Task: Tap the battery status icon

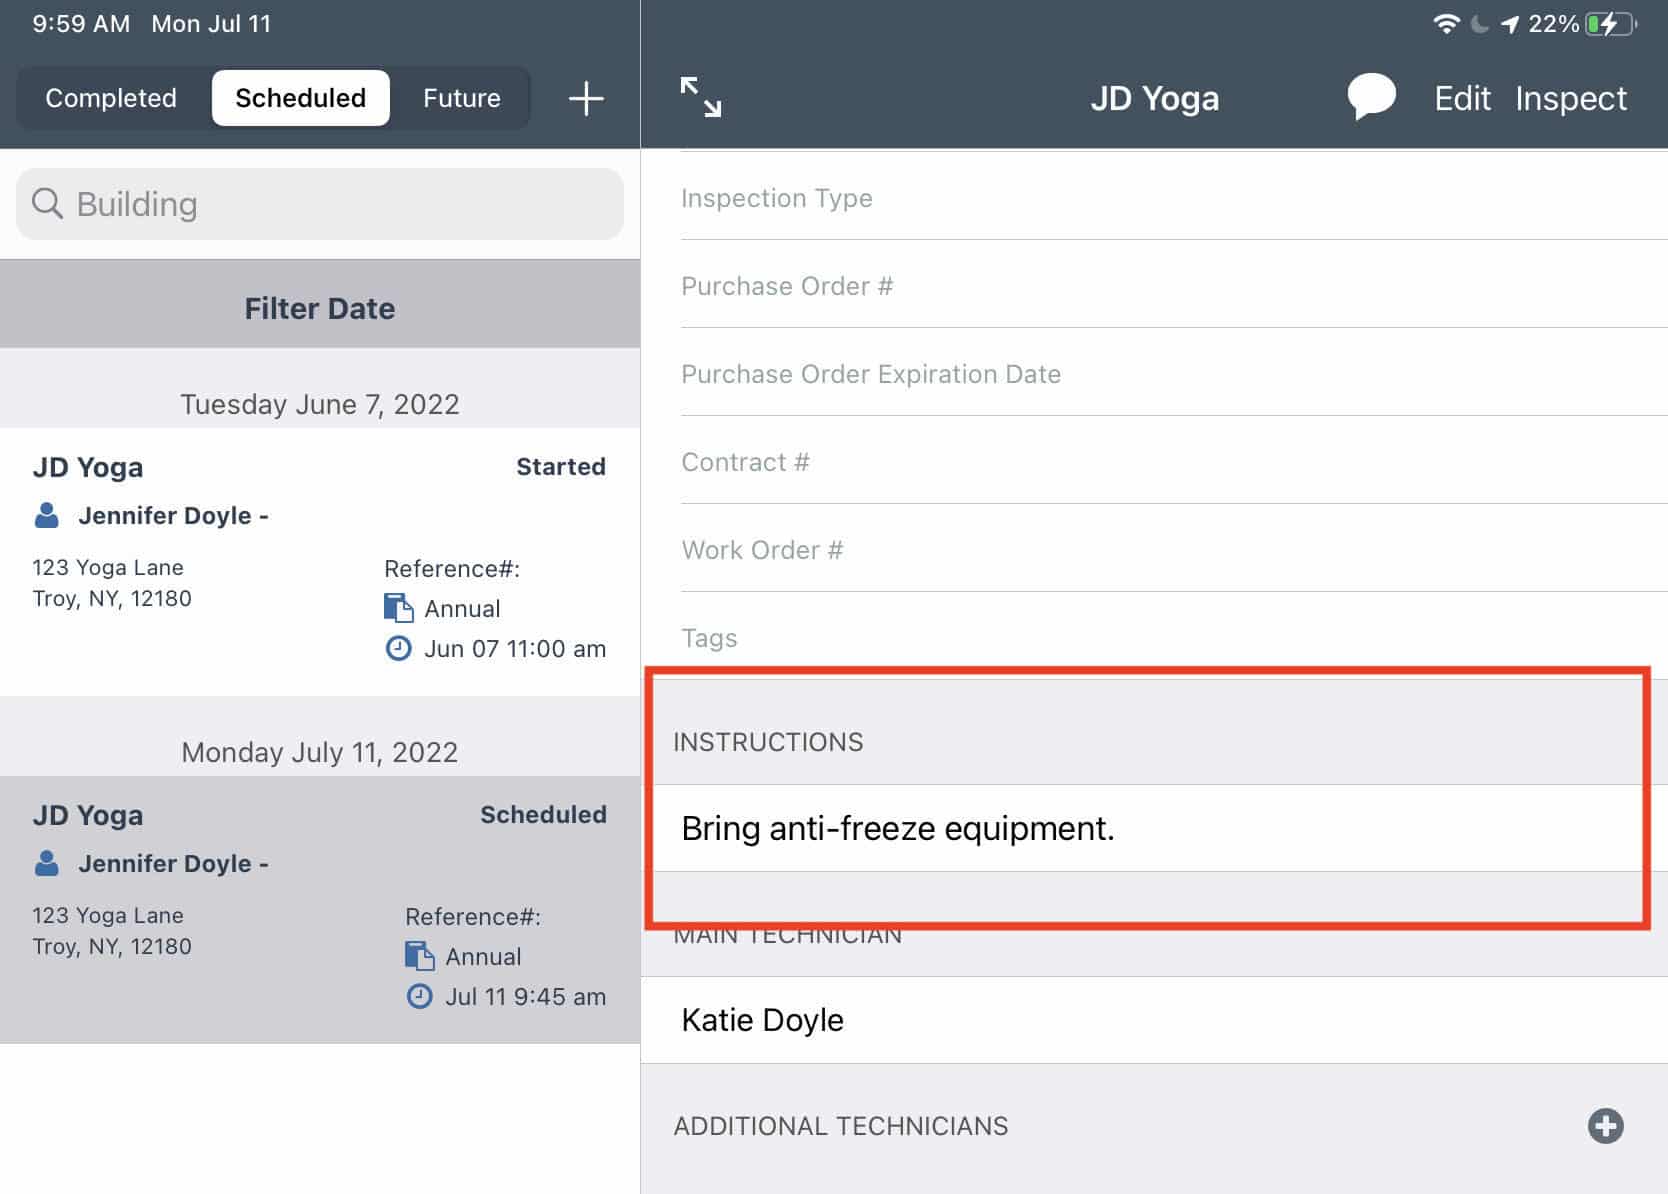Action: coord(1610,24)
